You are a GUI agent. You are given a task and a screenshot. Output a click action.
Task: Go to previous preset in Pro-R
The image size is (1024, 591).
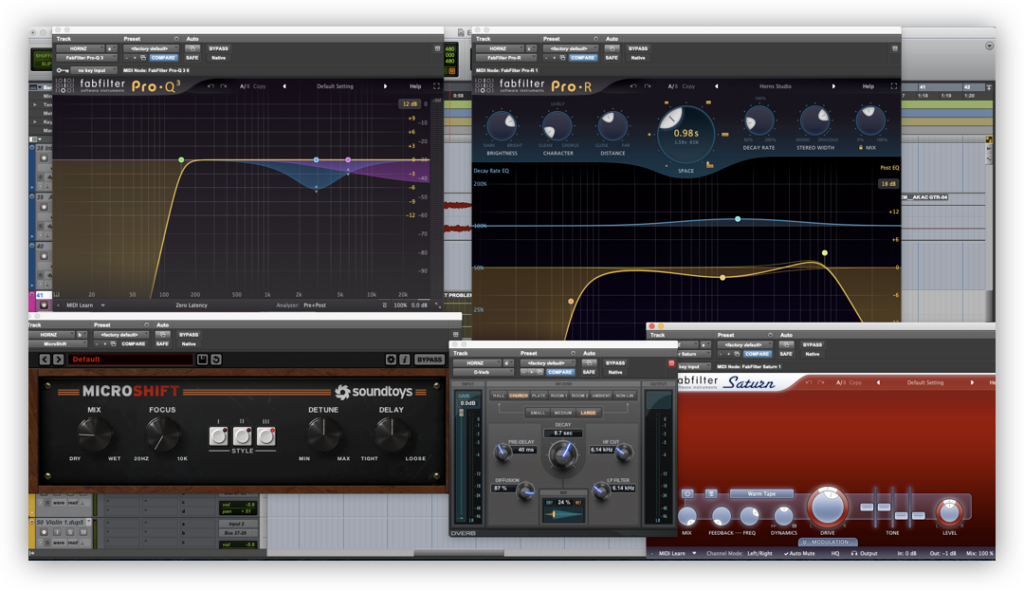(716, 86)
